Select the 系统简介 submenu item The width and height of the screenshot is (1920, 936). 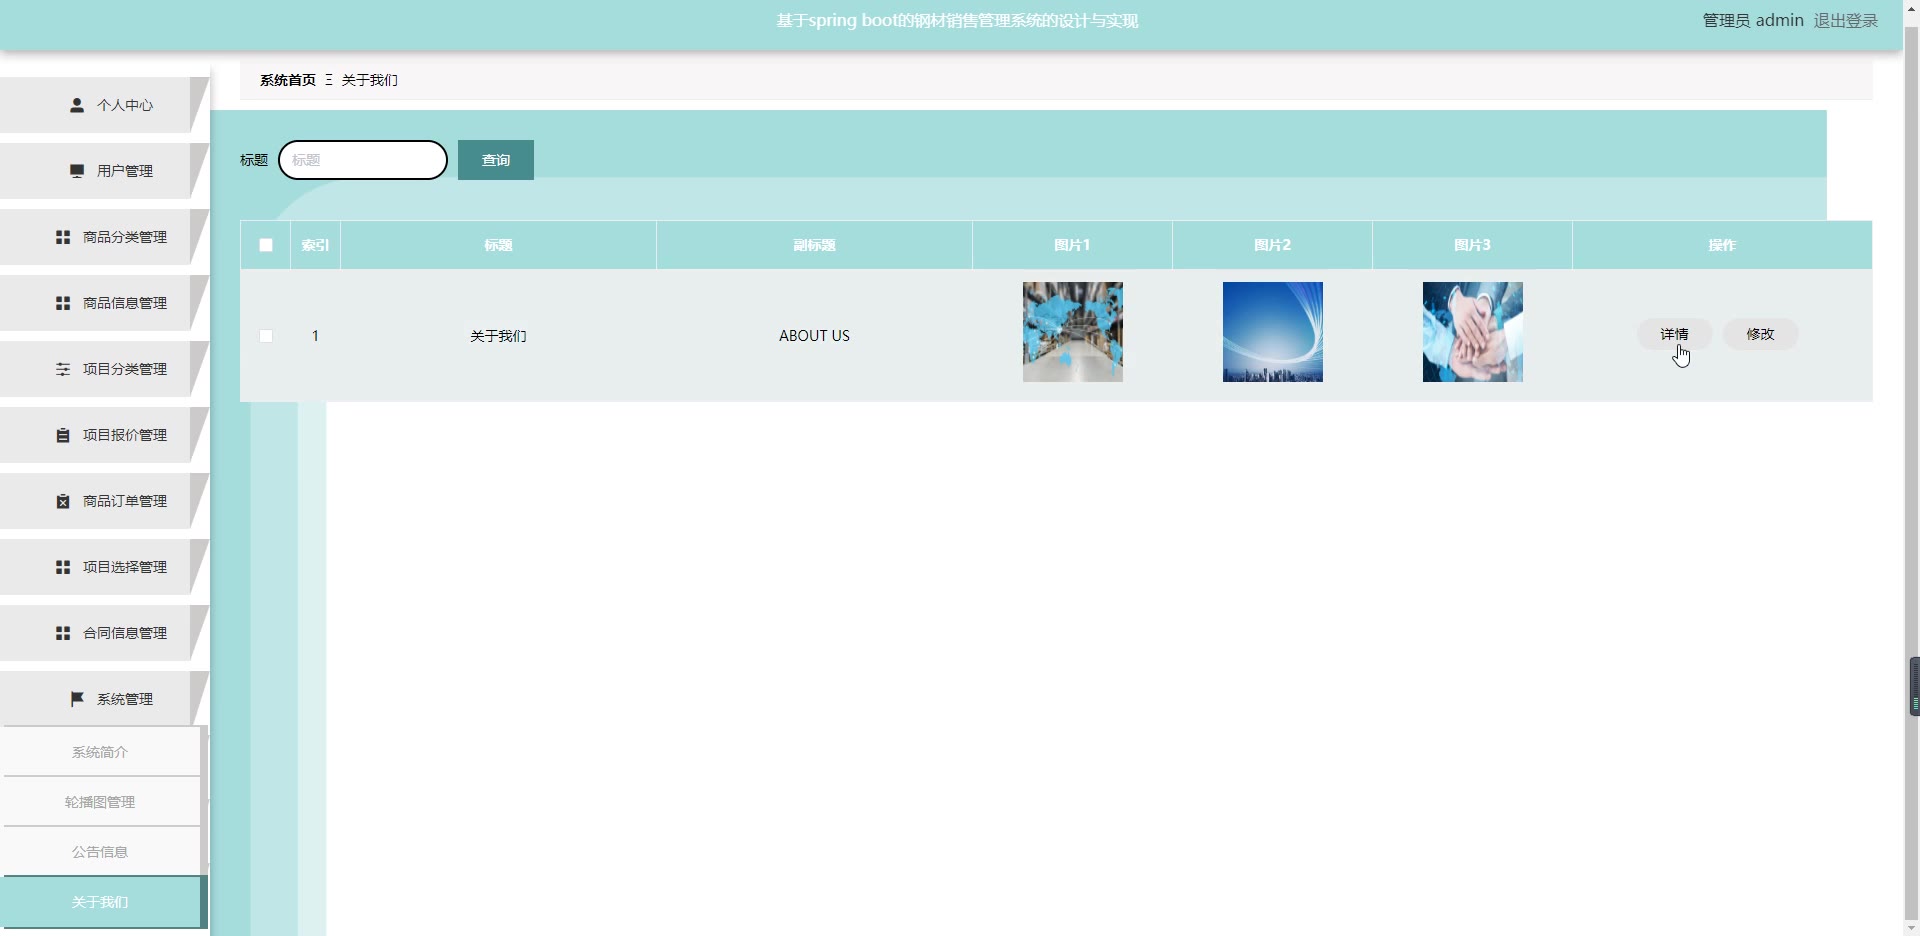(x=102, y=752)
